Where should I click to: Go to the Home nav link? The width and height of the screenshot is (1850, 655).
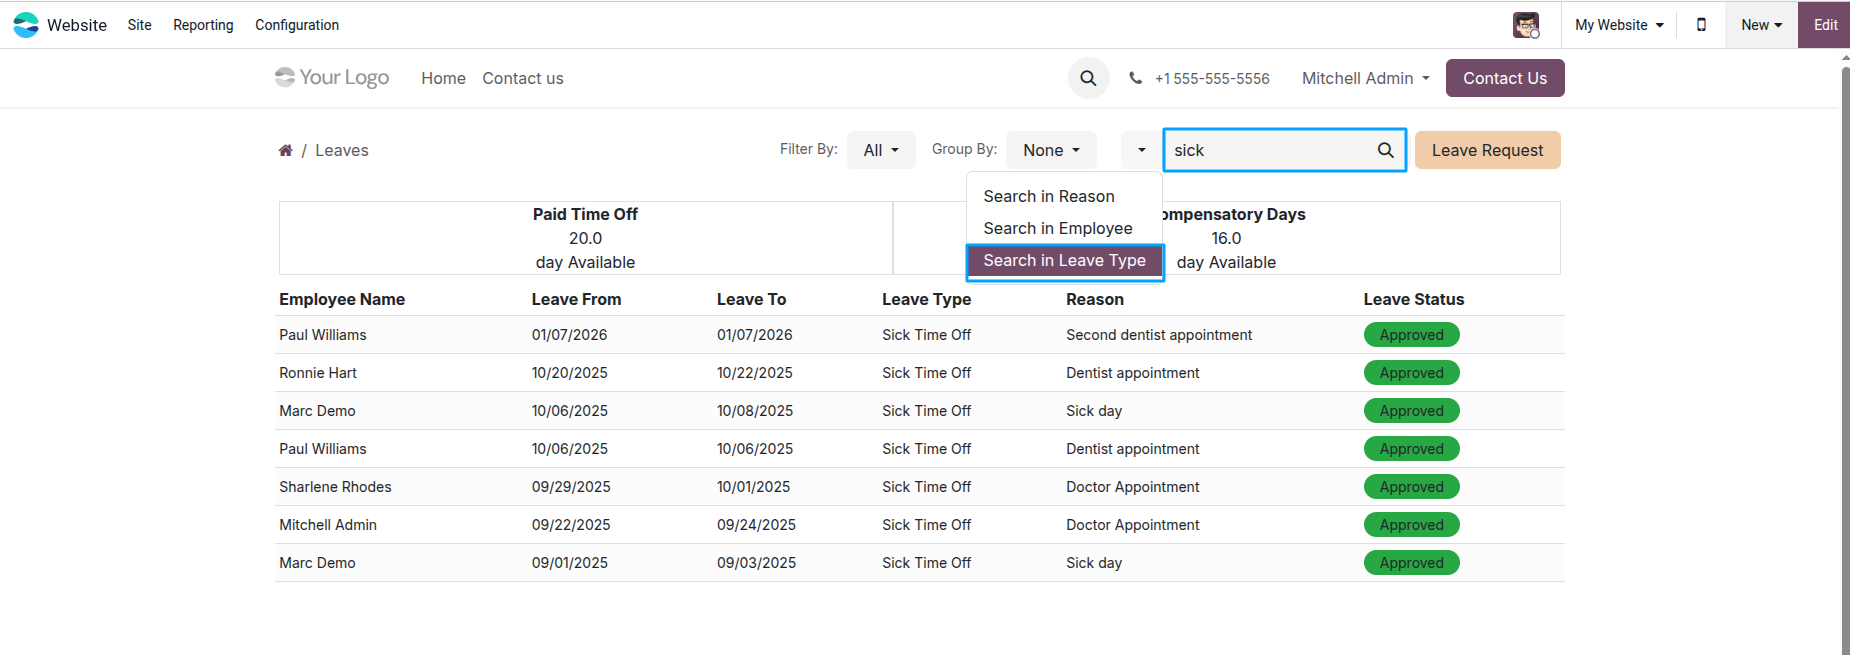[443, 78]
